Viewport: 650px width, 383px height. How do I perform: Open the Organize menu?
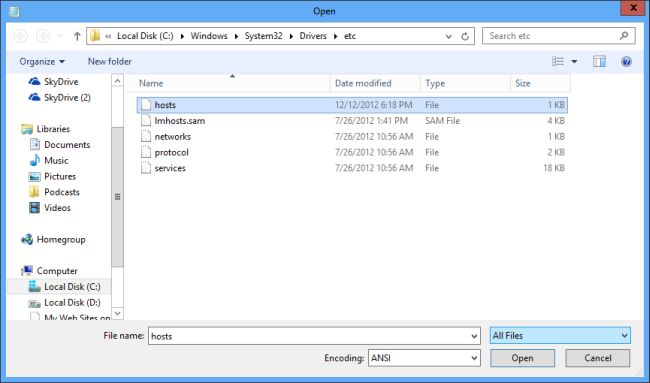[42, 61]
